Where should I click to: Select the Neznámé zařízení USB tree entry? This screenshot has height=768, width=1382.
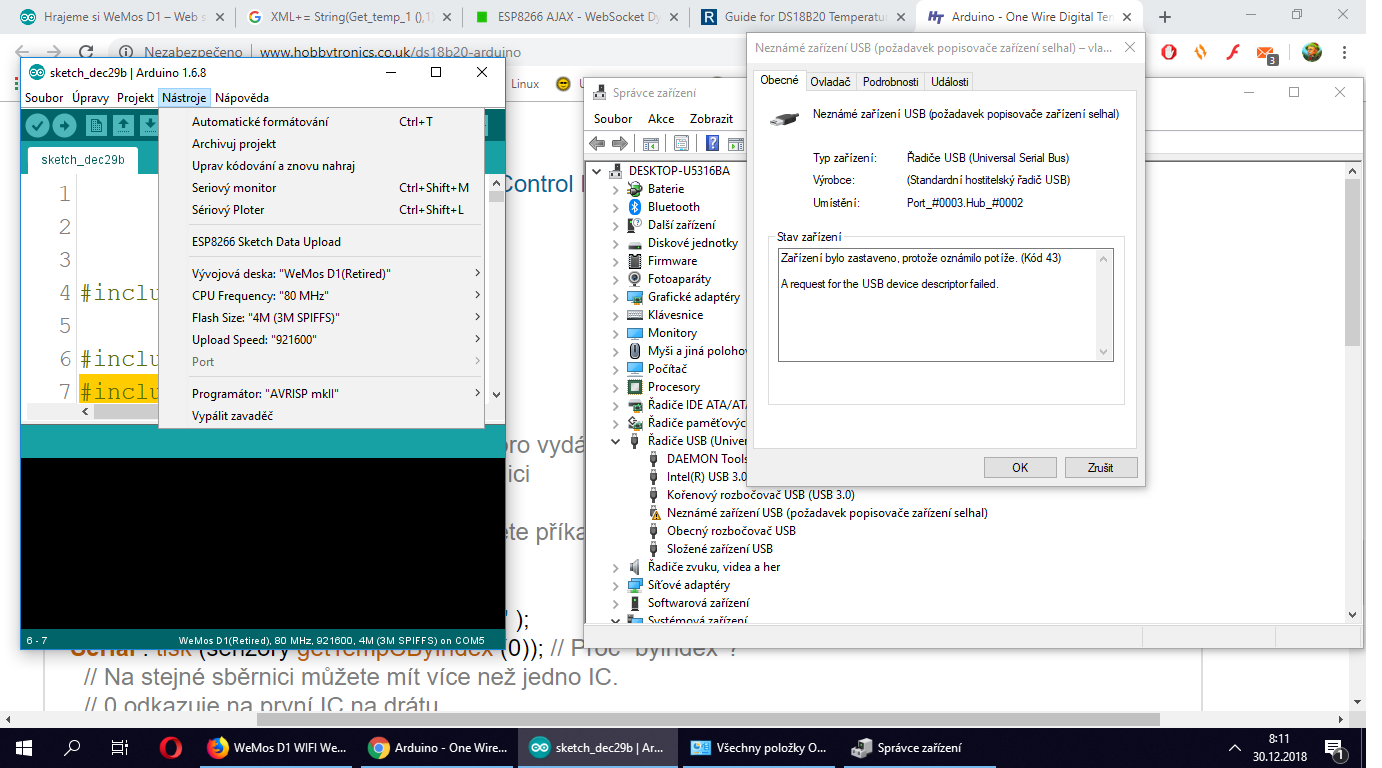[x=826, y=513]
